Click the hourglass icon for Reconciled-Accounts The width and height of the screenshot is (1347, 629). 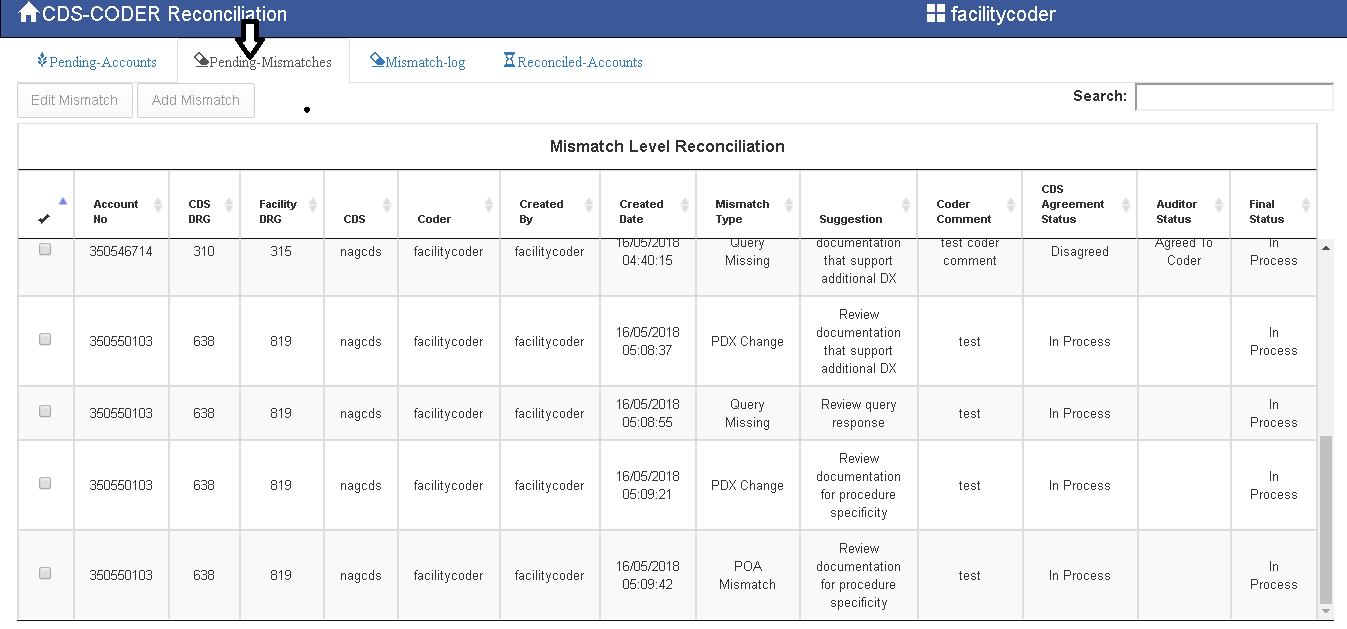[509, 61]
